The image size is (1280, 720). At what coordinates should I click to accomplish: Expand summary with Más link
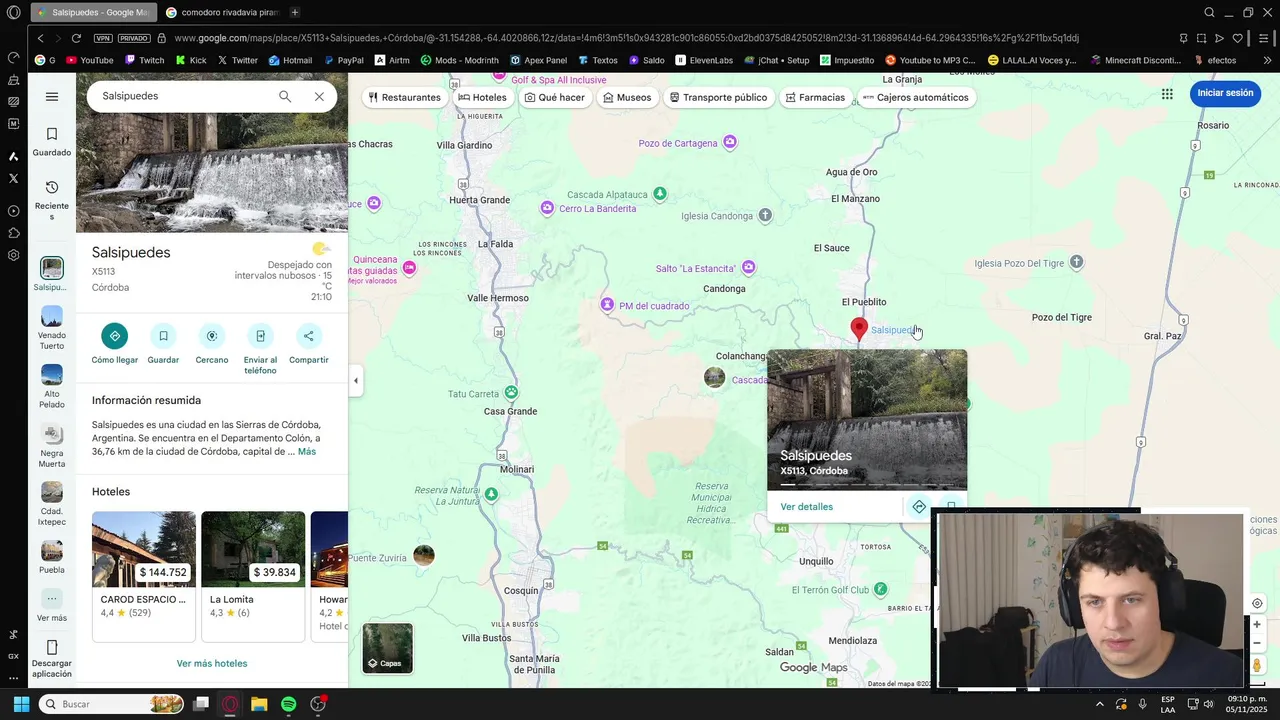click(306, 452)
